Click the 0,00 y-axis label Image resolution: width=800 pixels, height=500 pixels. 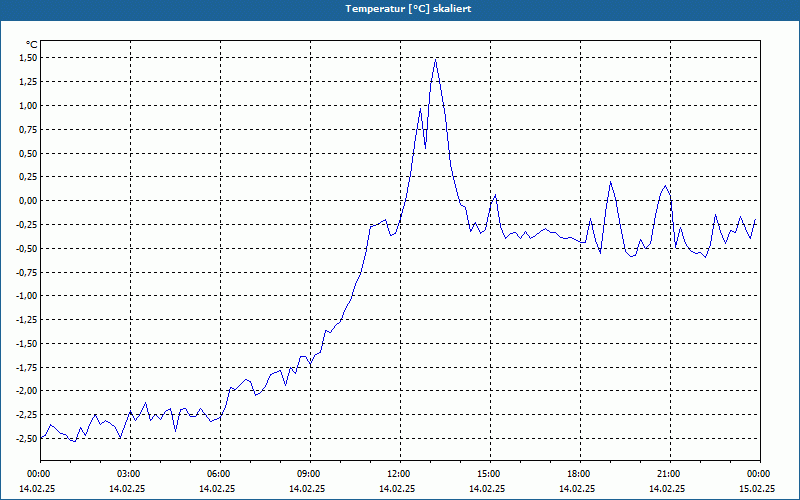28,201
